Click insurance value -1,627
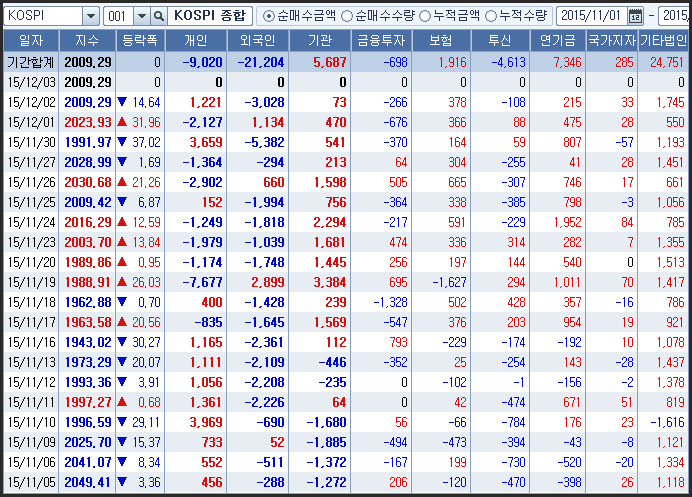This screenshot has width=692, height=497. click(x=449, y=282)
